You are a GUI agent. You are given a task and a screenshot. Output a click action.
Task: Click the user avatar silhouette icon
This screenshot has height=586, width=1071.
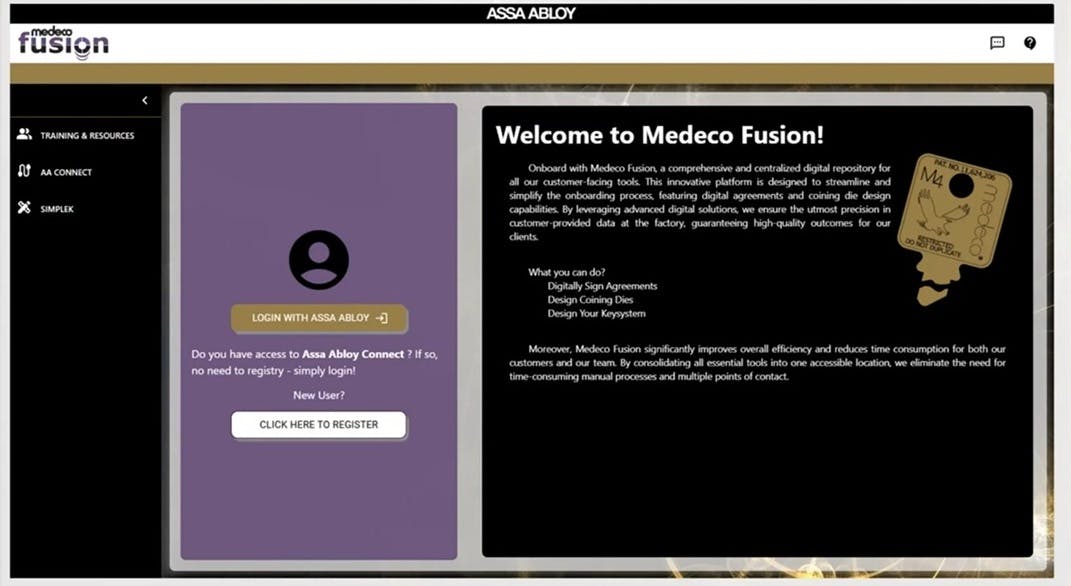[318, 259]
